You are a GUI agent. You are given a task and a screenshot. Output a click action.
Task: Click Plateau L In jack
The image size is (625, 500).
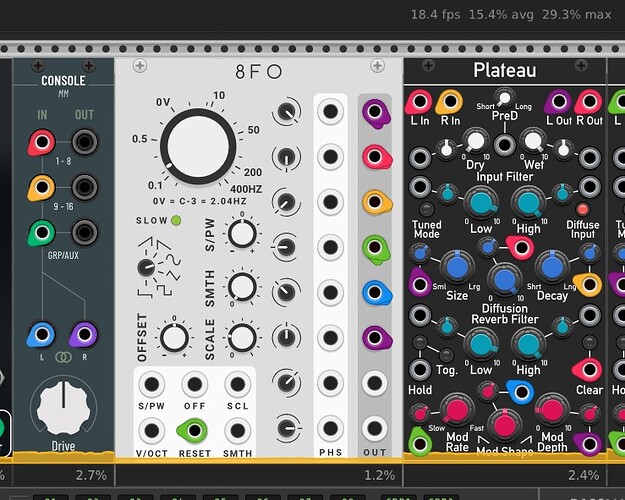tap(419, 102)
